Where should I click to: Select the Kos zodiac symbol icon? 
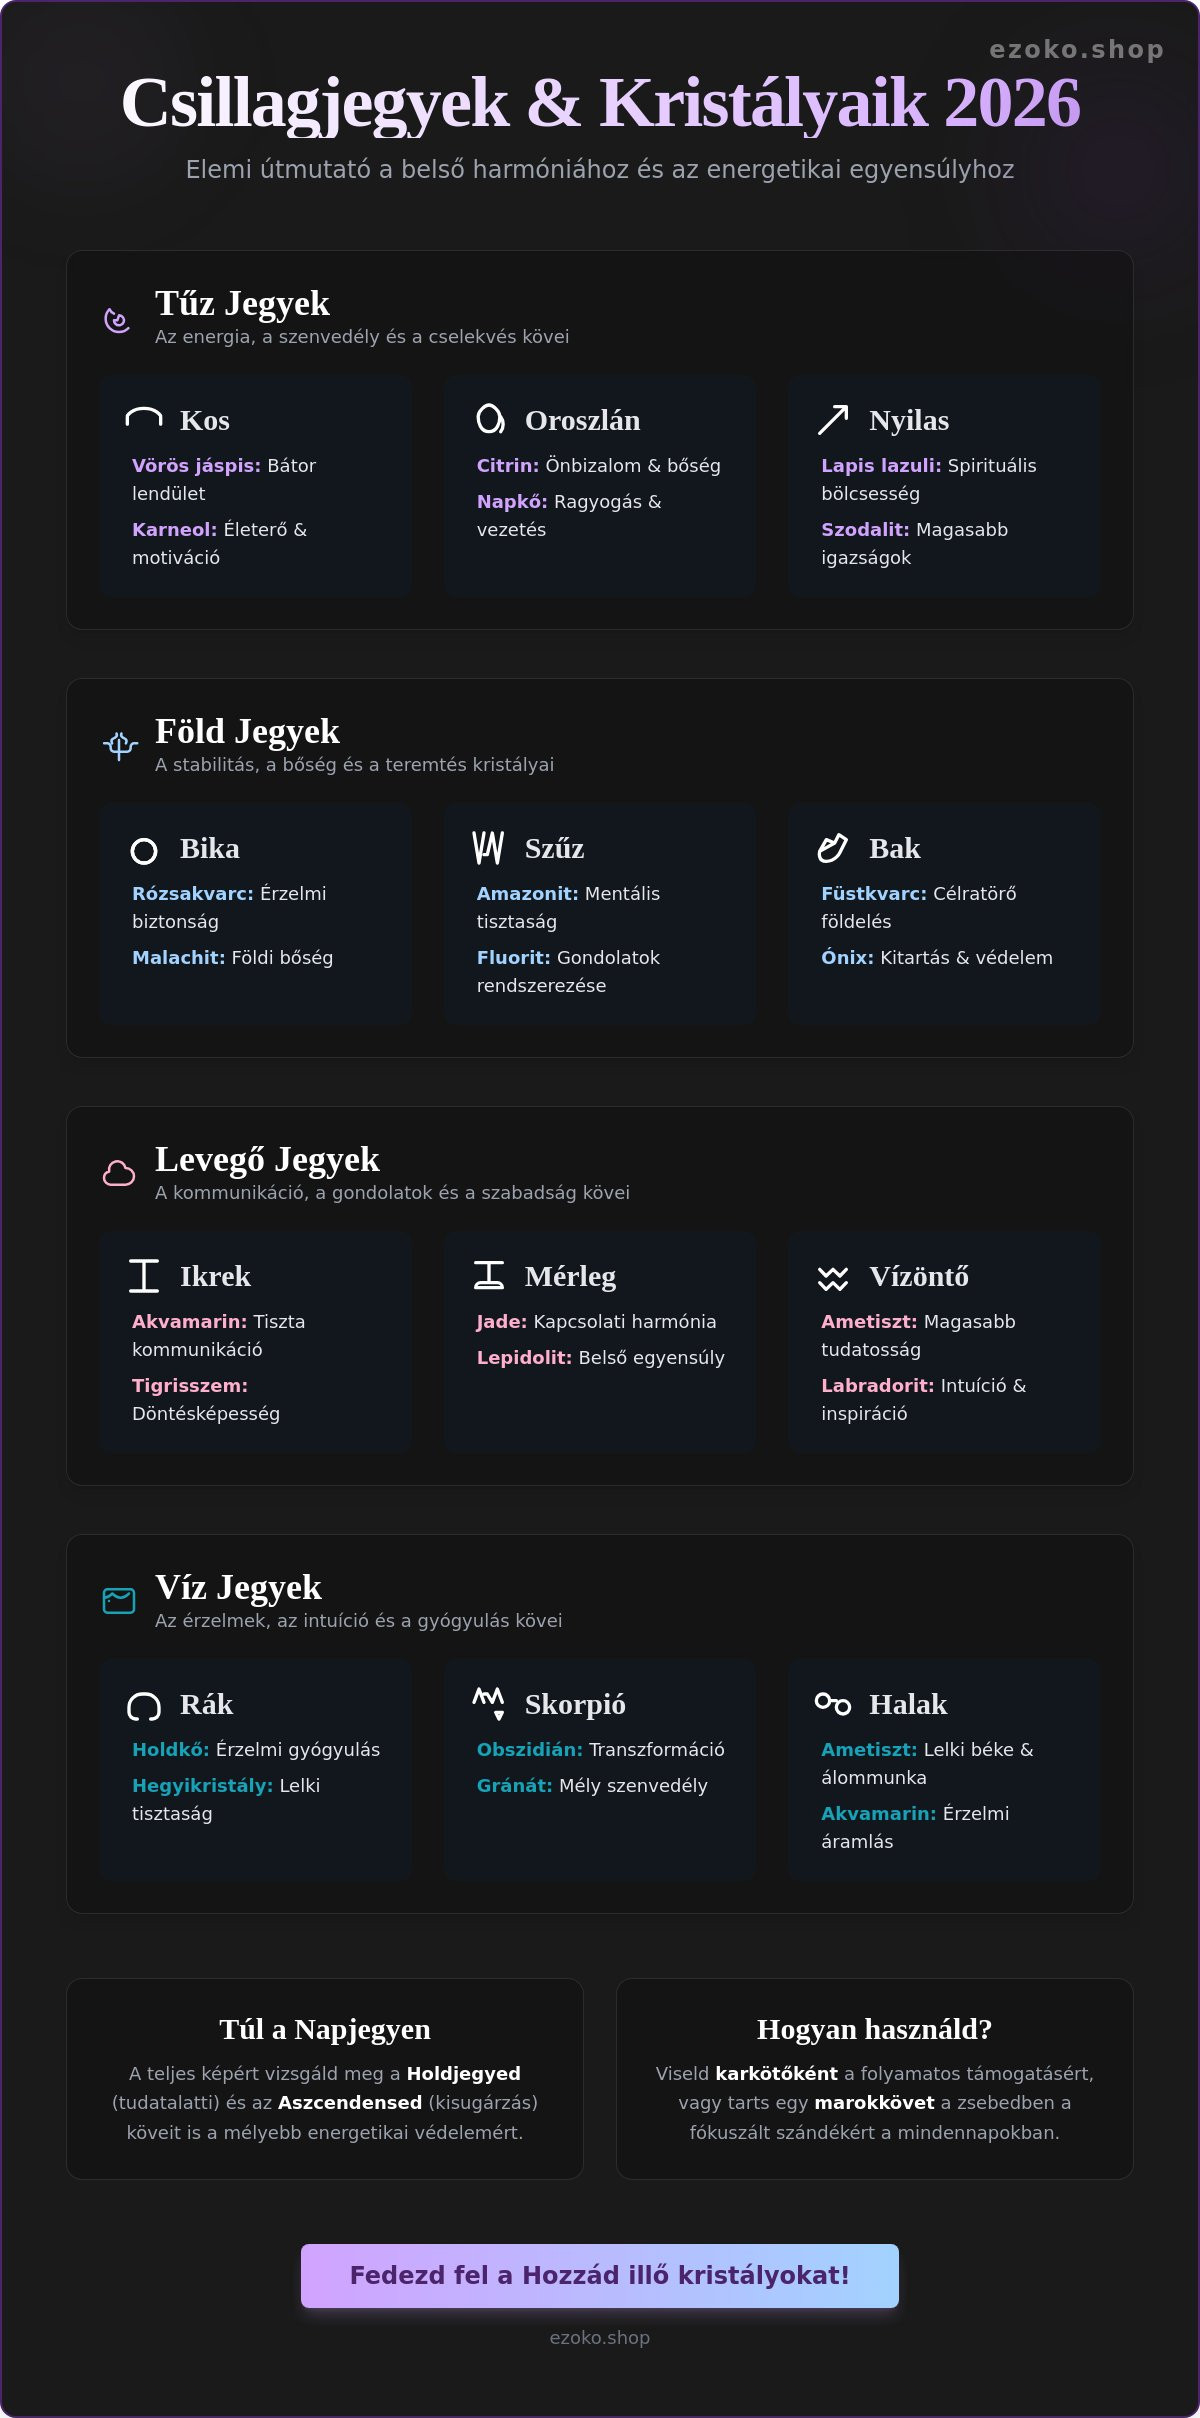pos(144,419)
